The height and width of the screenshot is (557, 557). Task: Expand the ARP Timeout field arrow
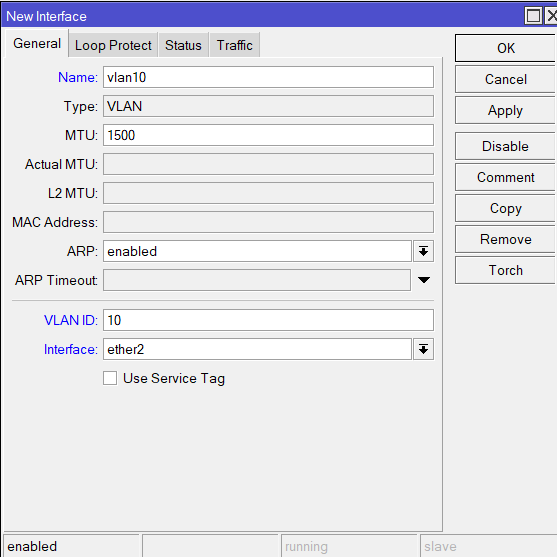424,280
